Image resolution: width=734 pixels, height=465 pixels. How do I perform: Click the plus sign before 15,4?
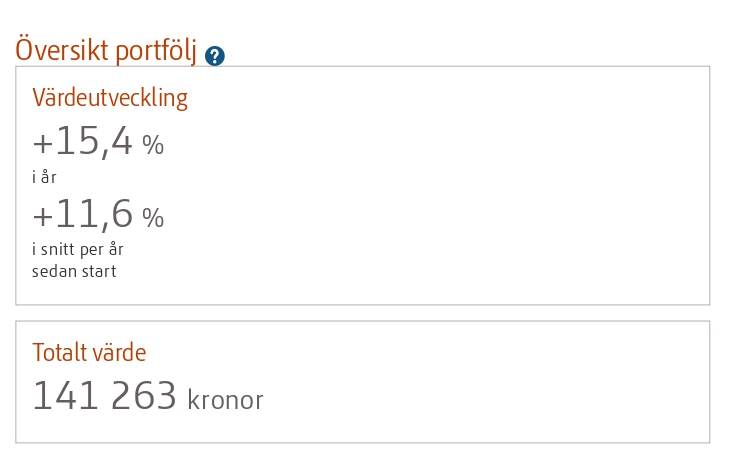[x=42, y=144]
